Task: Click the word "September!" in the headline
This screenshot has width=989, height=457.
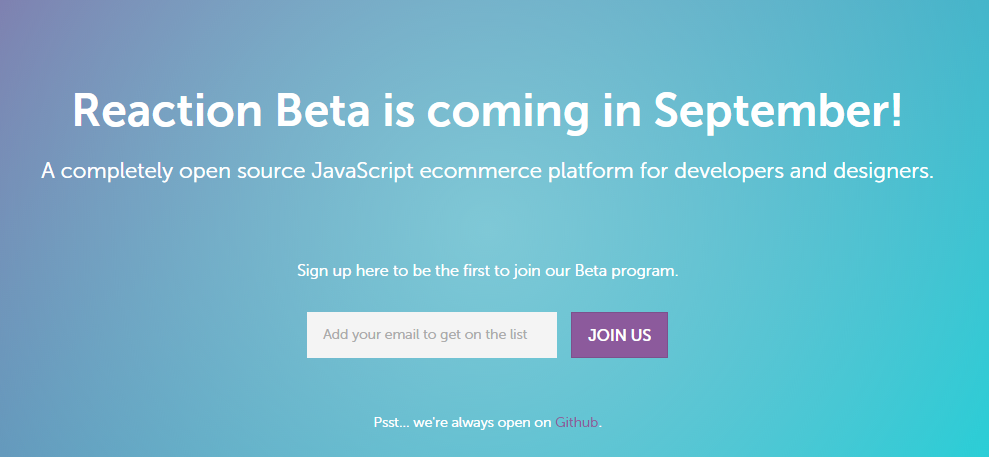Action: tap(778, 112)
